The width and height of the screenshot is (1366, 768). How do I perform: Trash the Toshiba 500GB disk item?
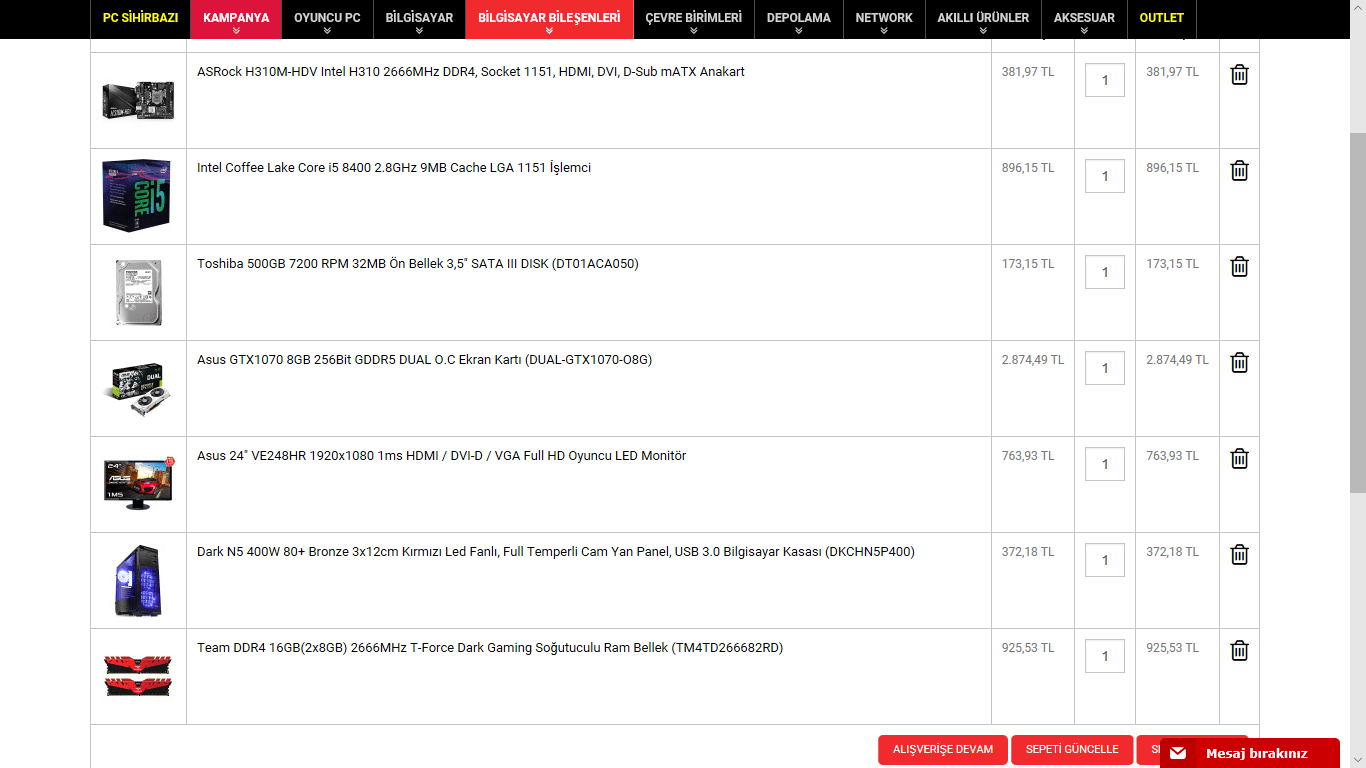pyautogui.click(x=1239, y=267)
